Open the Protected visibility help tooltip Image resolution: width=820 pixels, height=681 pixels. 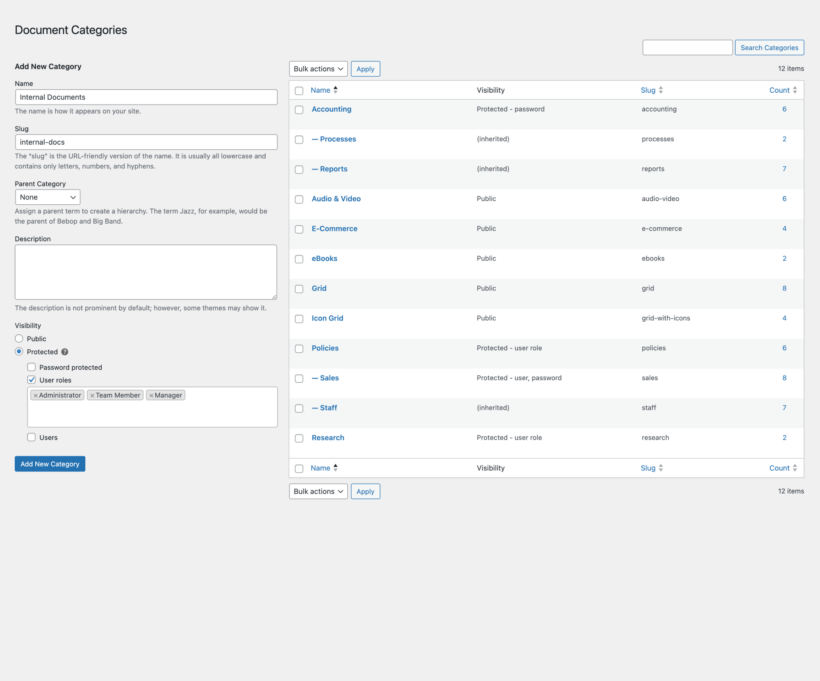(65, 351)
